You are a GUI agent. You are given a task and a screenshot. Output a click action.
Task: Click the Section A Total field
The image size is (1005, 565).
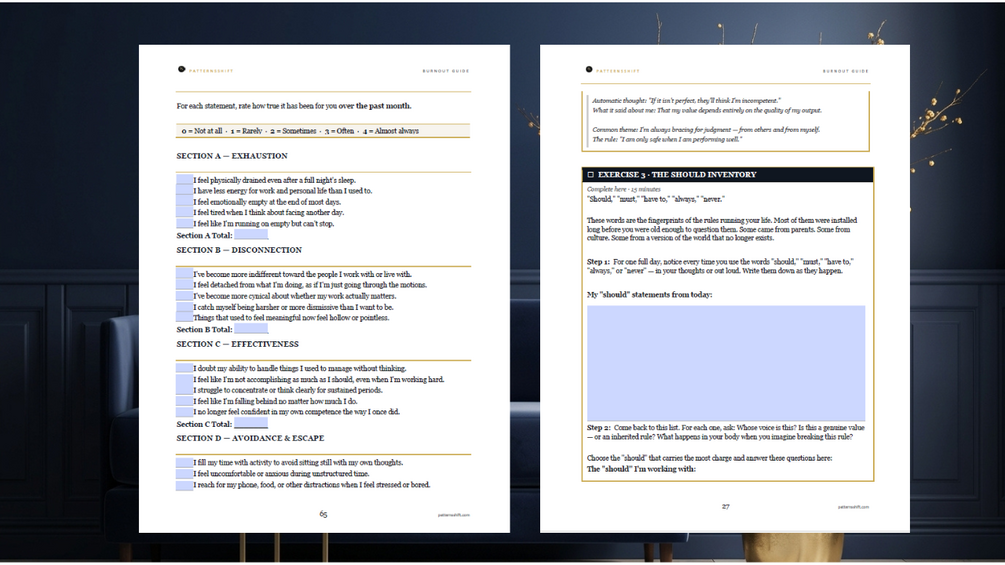tap(251, 235)
